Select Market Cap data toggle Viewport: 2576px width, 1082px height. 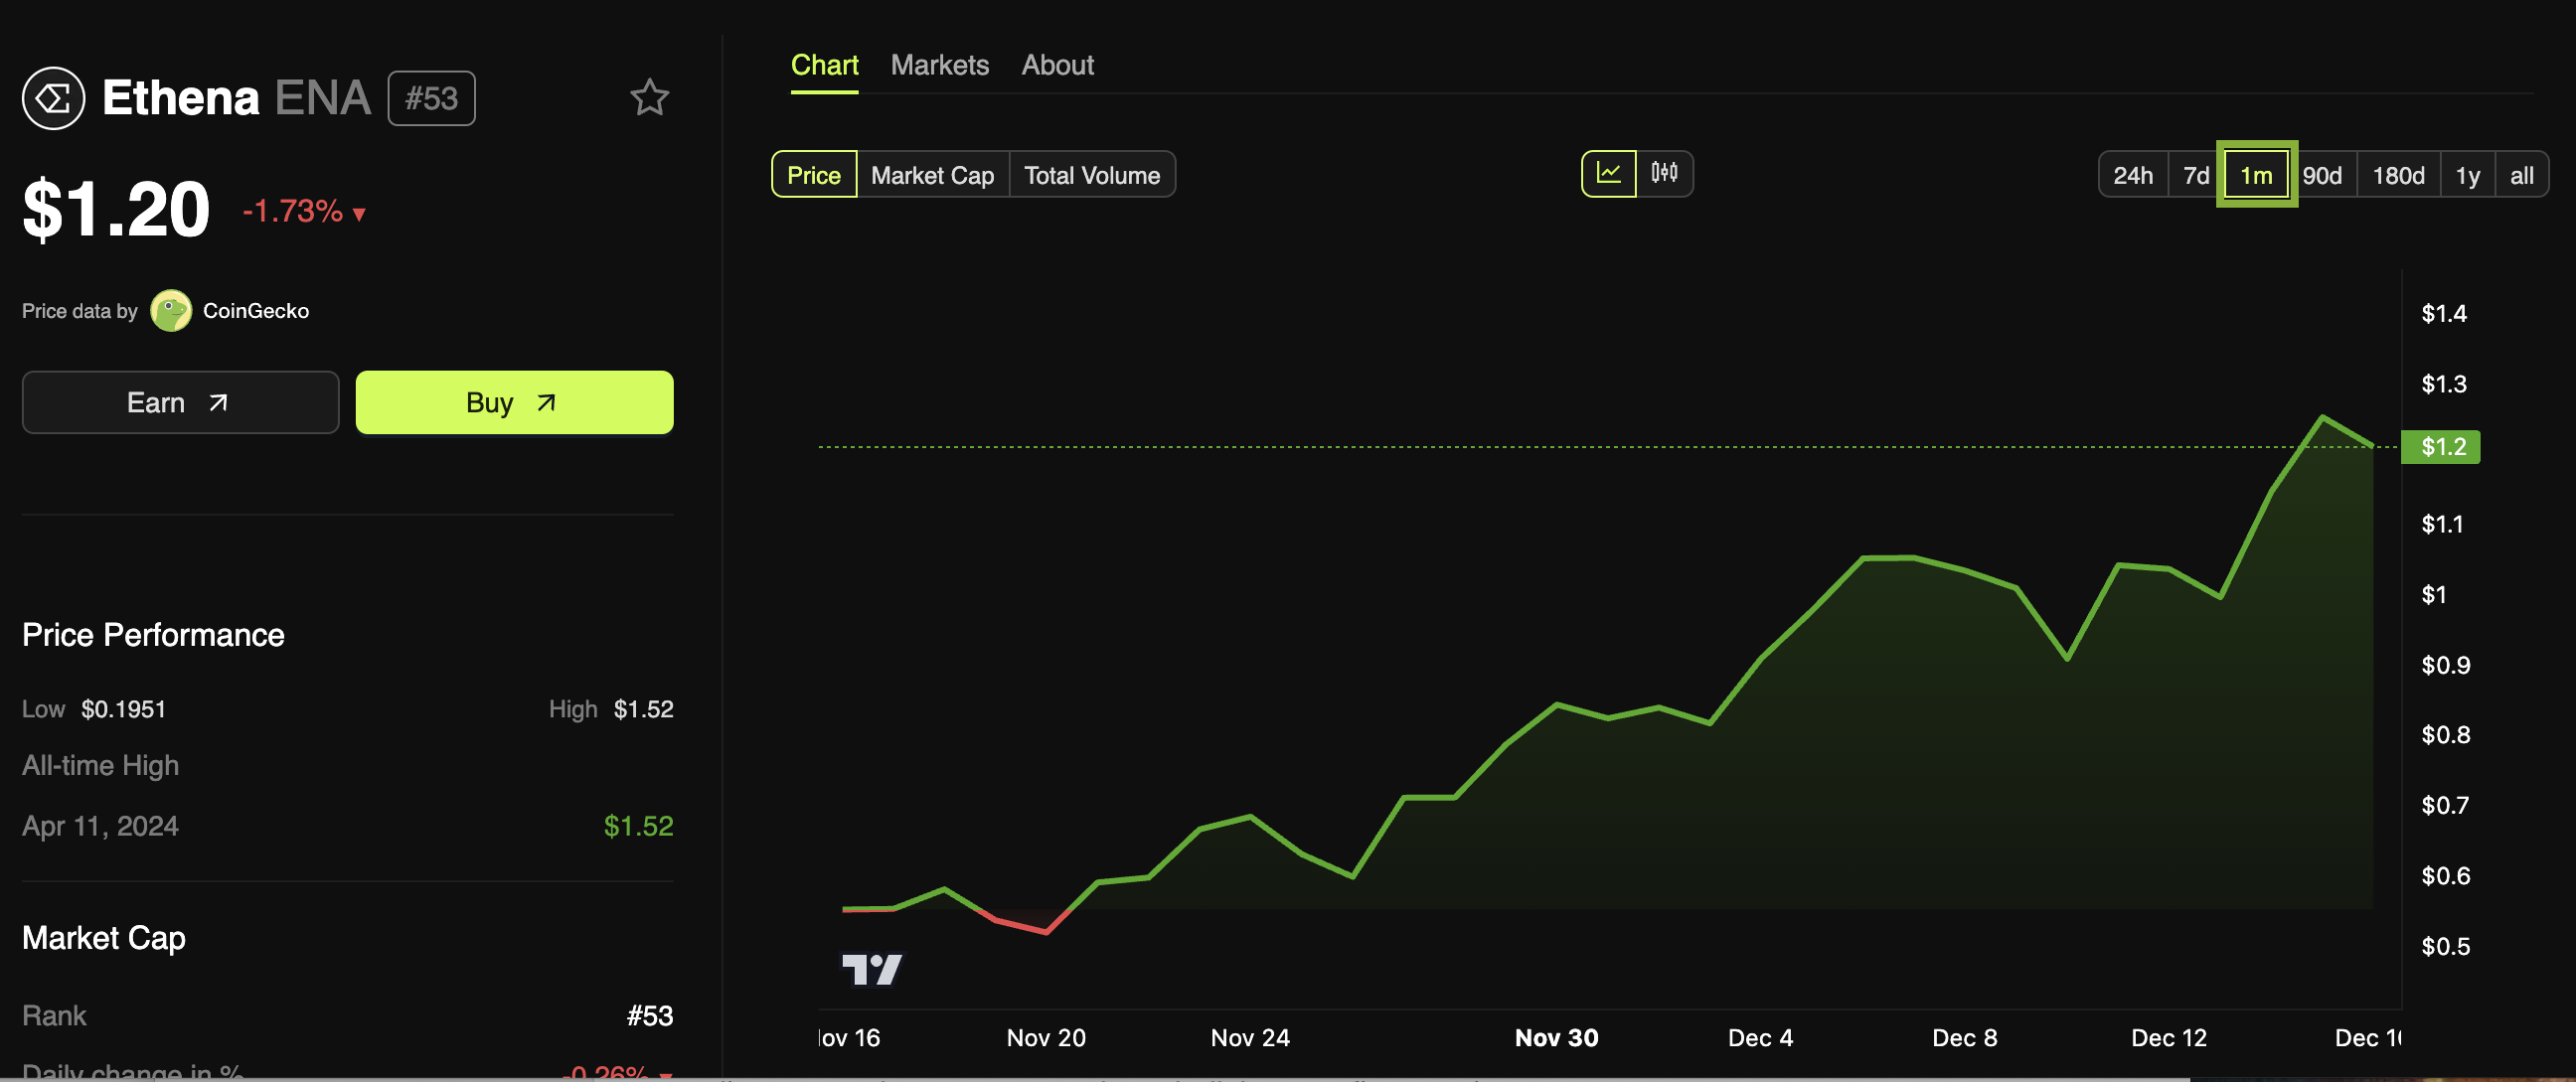(932, 175)
